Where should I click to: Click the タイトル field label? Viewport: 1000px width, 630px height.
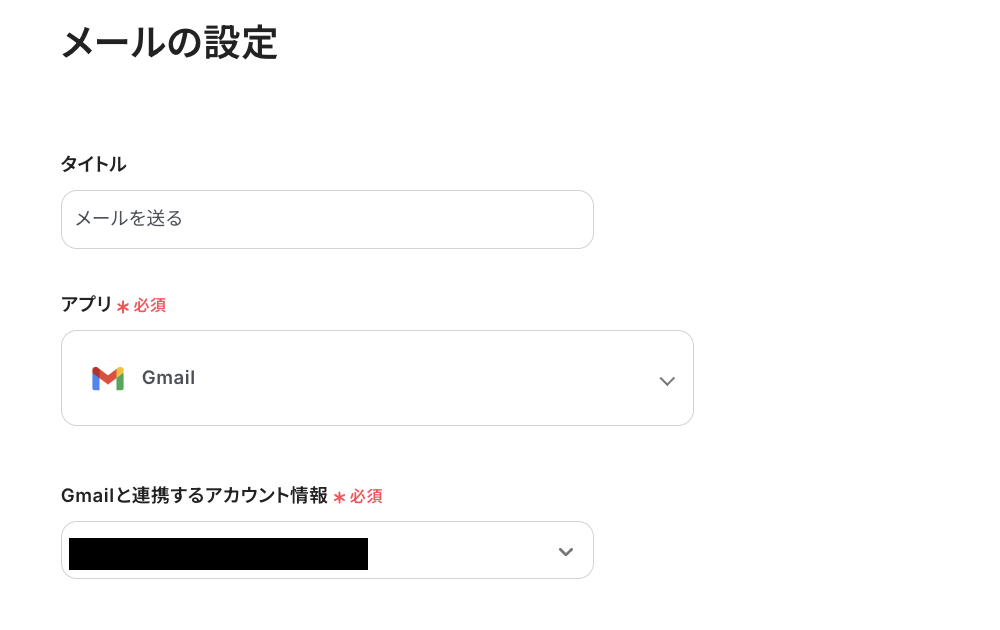coord(93,164)
